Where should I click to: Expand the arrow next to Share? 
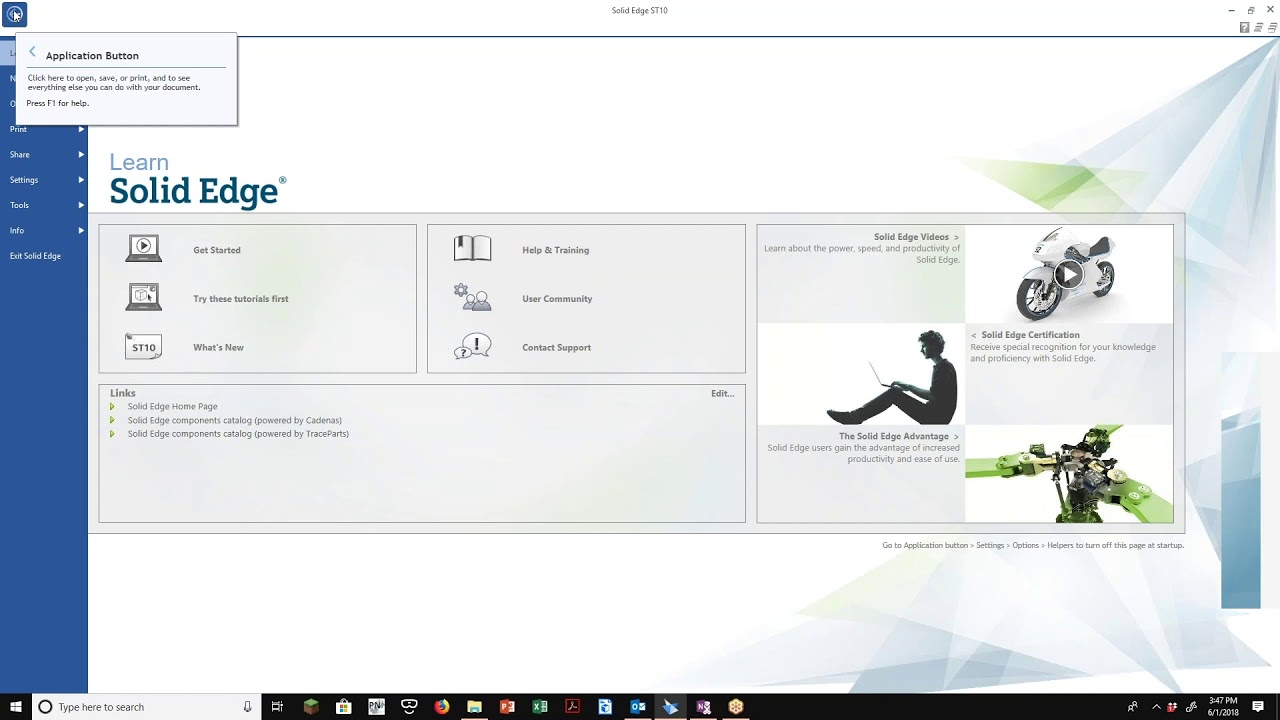click(81, 155)
